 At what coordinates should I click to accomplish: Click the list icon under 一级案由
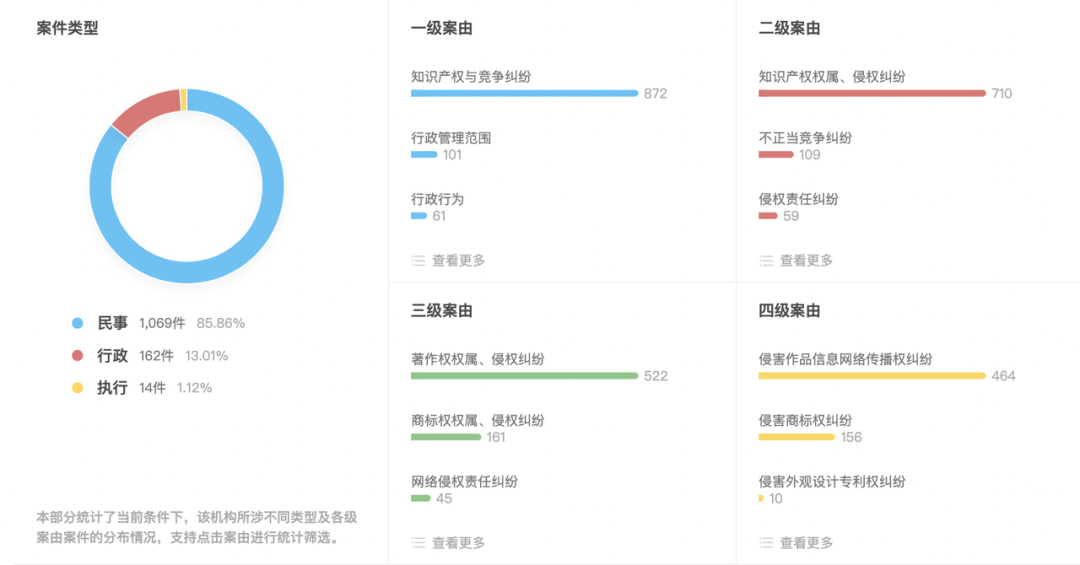click(x=418, y=260)
